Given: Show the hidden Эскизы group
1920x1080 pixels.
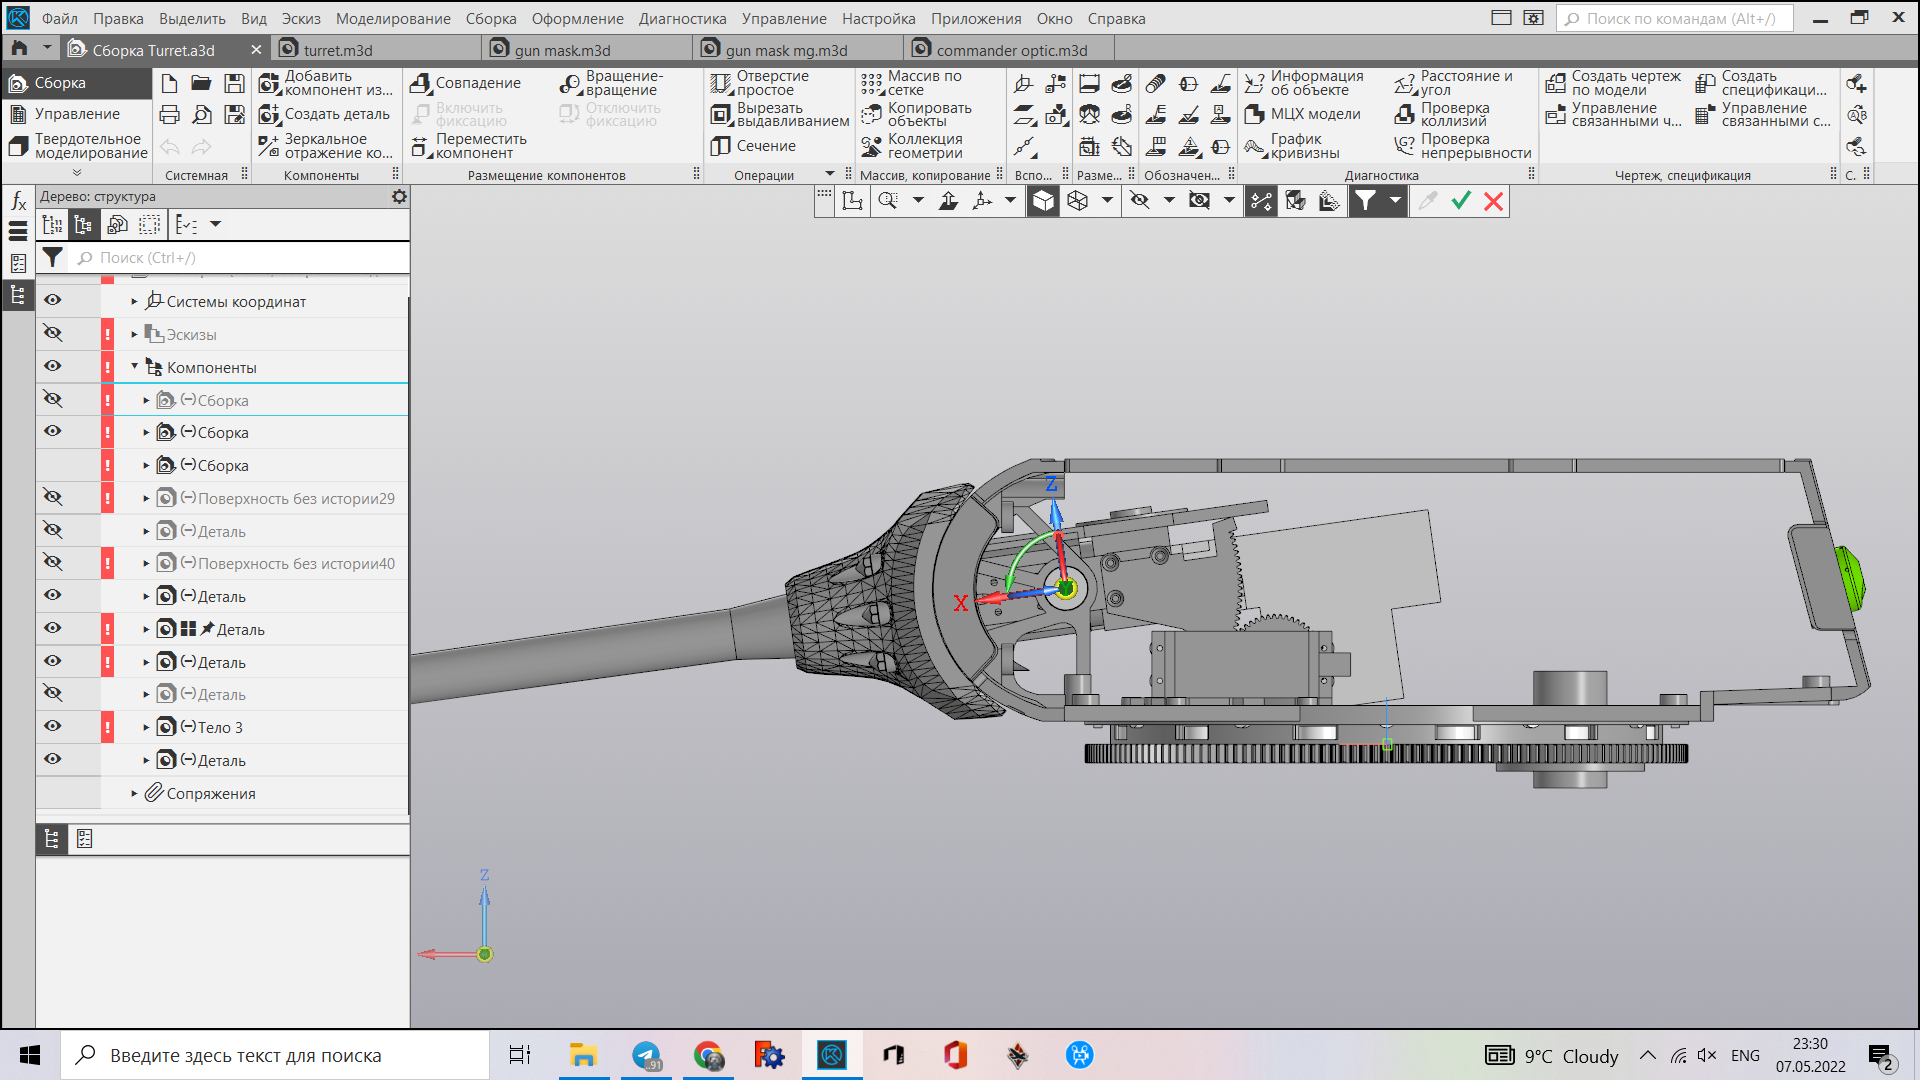Looking at the screenshot, I should click(52, 333).
